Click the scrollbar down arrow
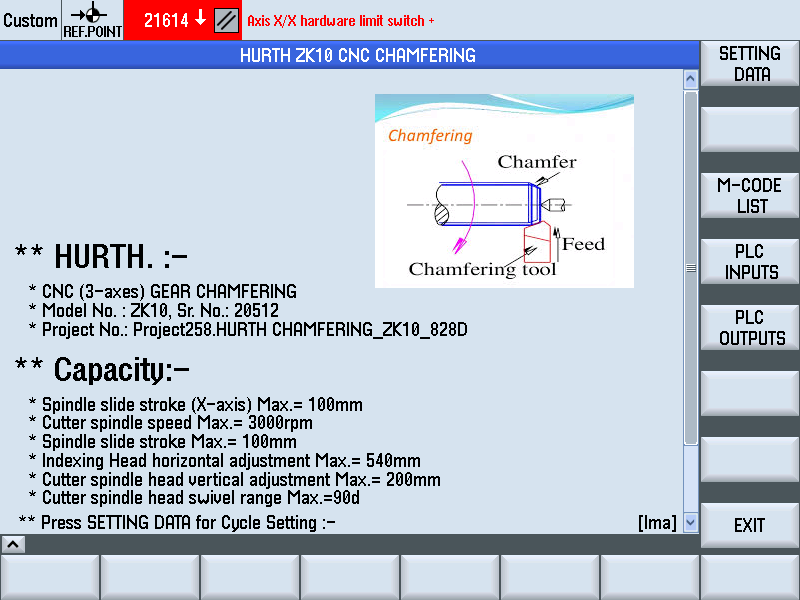 pos(690,522)
